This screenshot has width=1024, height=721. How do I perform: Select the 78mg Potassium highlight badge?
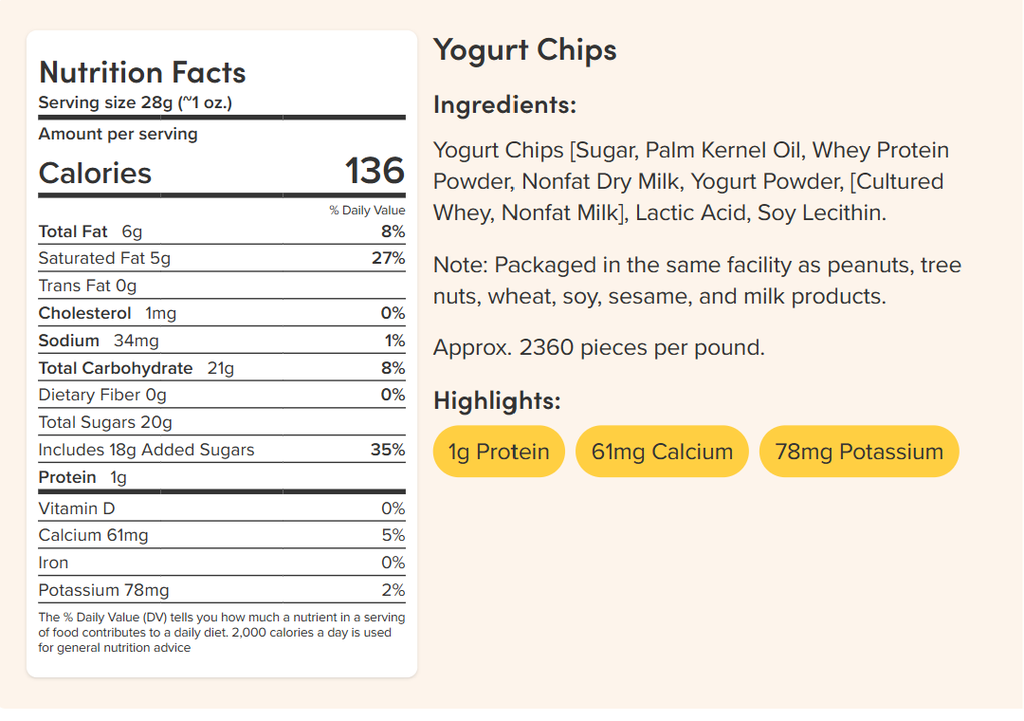[x=859, y=452]
